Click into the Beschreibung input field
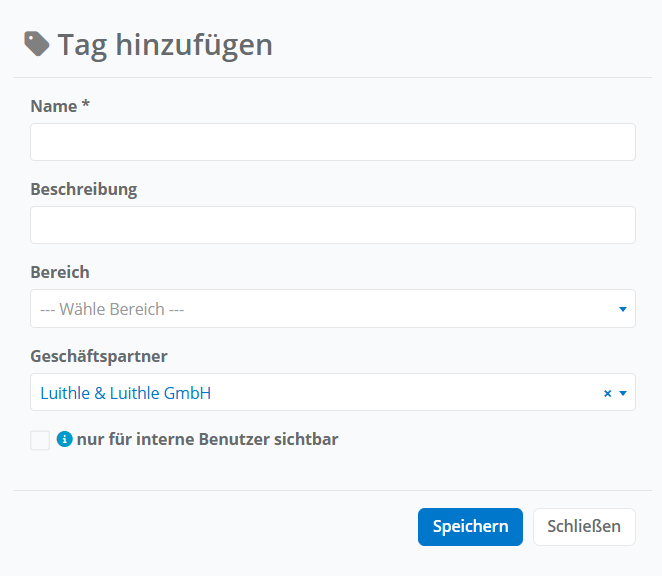 333,225
